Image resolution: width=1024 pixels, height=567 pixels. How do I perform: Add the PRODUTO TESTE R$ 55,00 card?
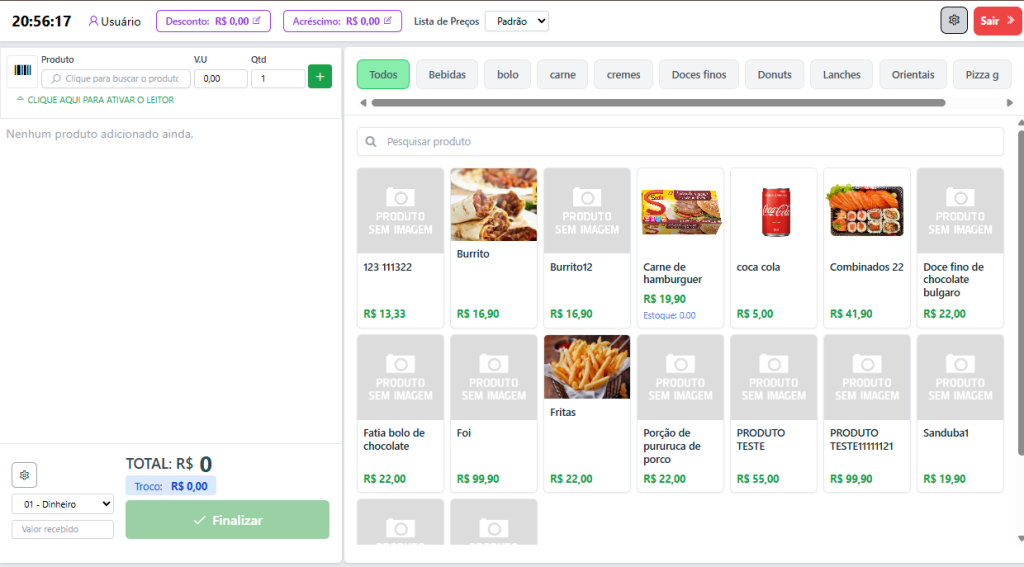coord(774,413)
